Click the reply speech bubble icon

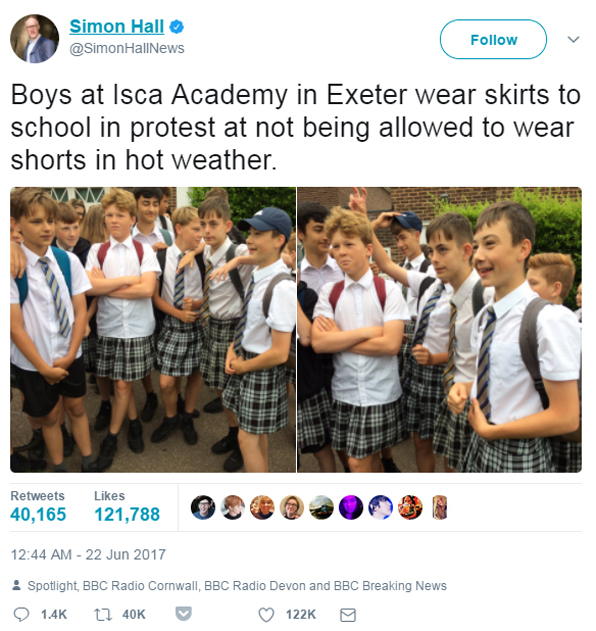pos(21,615)
